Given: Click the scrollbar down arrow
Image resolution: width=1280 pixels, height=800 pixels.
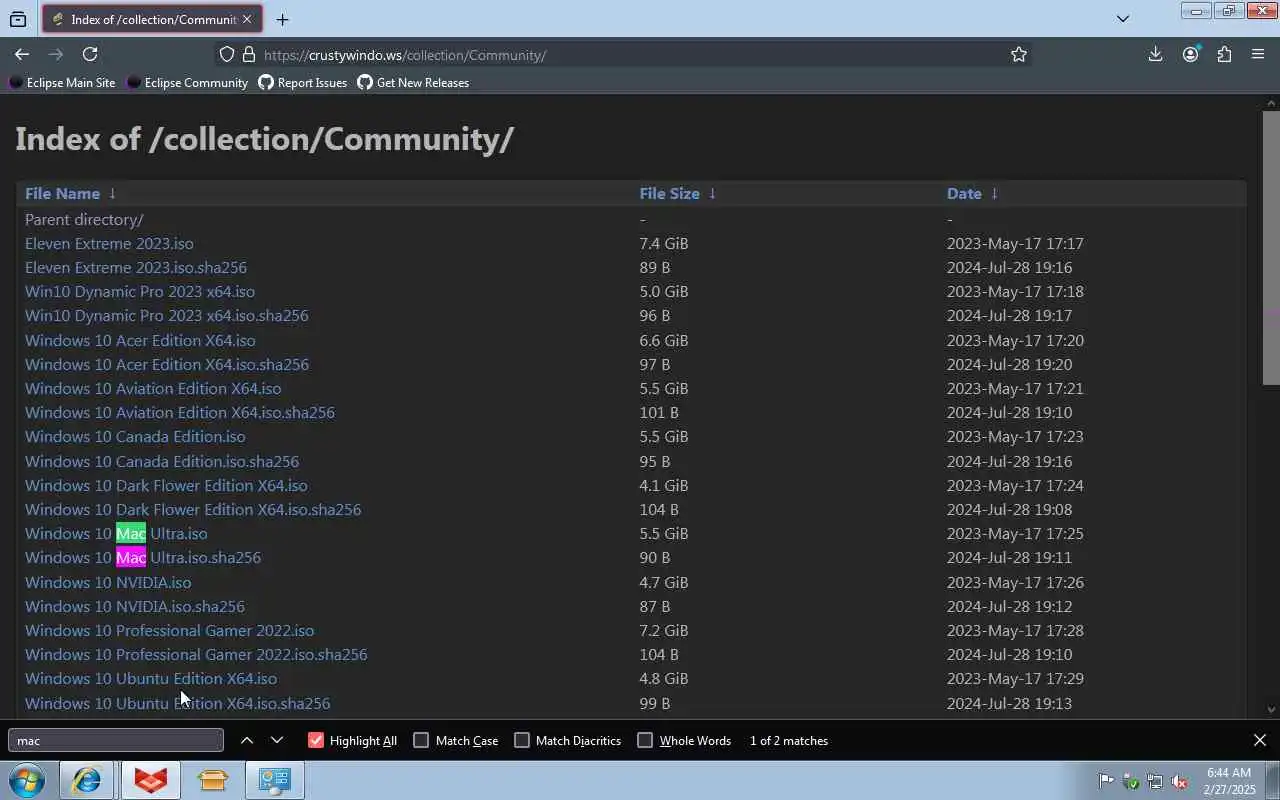Looking at the screenshot, I should tap(1271, 709).
